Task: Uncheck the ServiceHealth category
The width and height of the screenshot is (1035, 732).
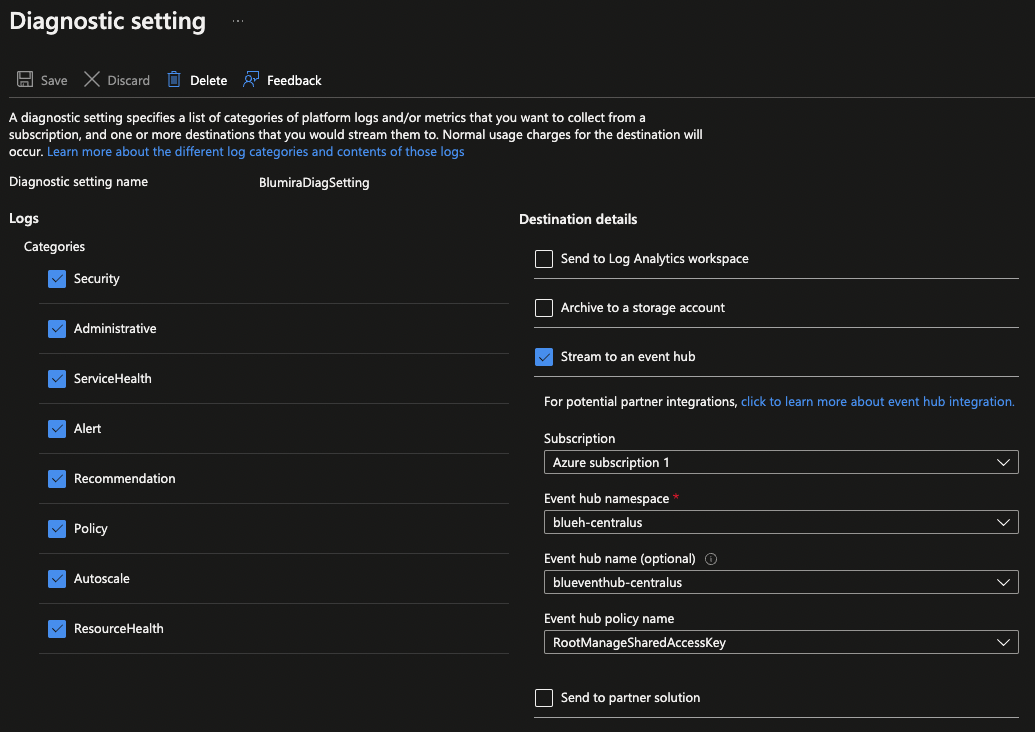Action: click(x=57, y=378)
